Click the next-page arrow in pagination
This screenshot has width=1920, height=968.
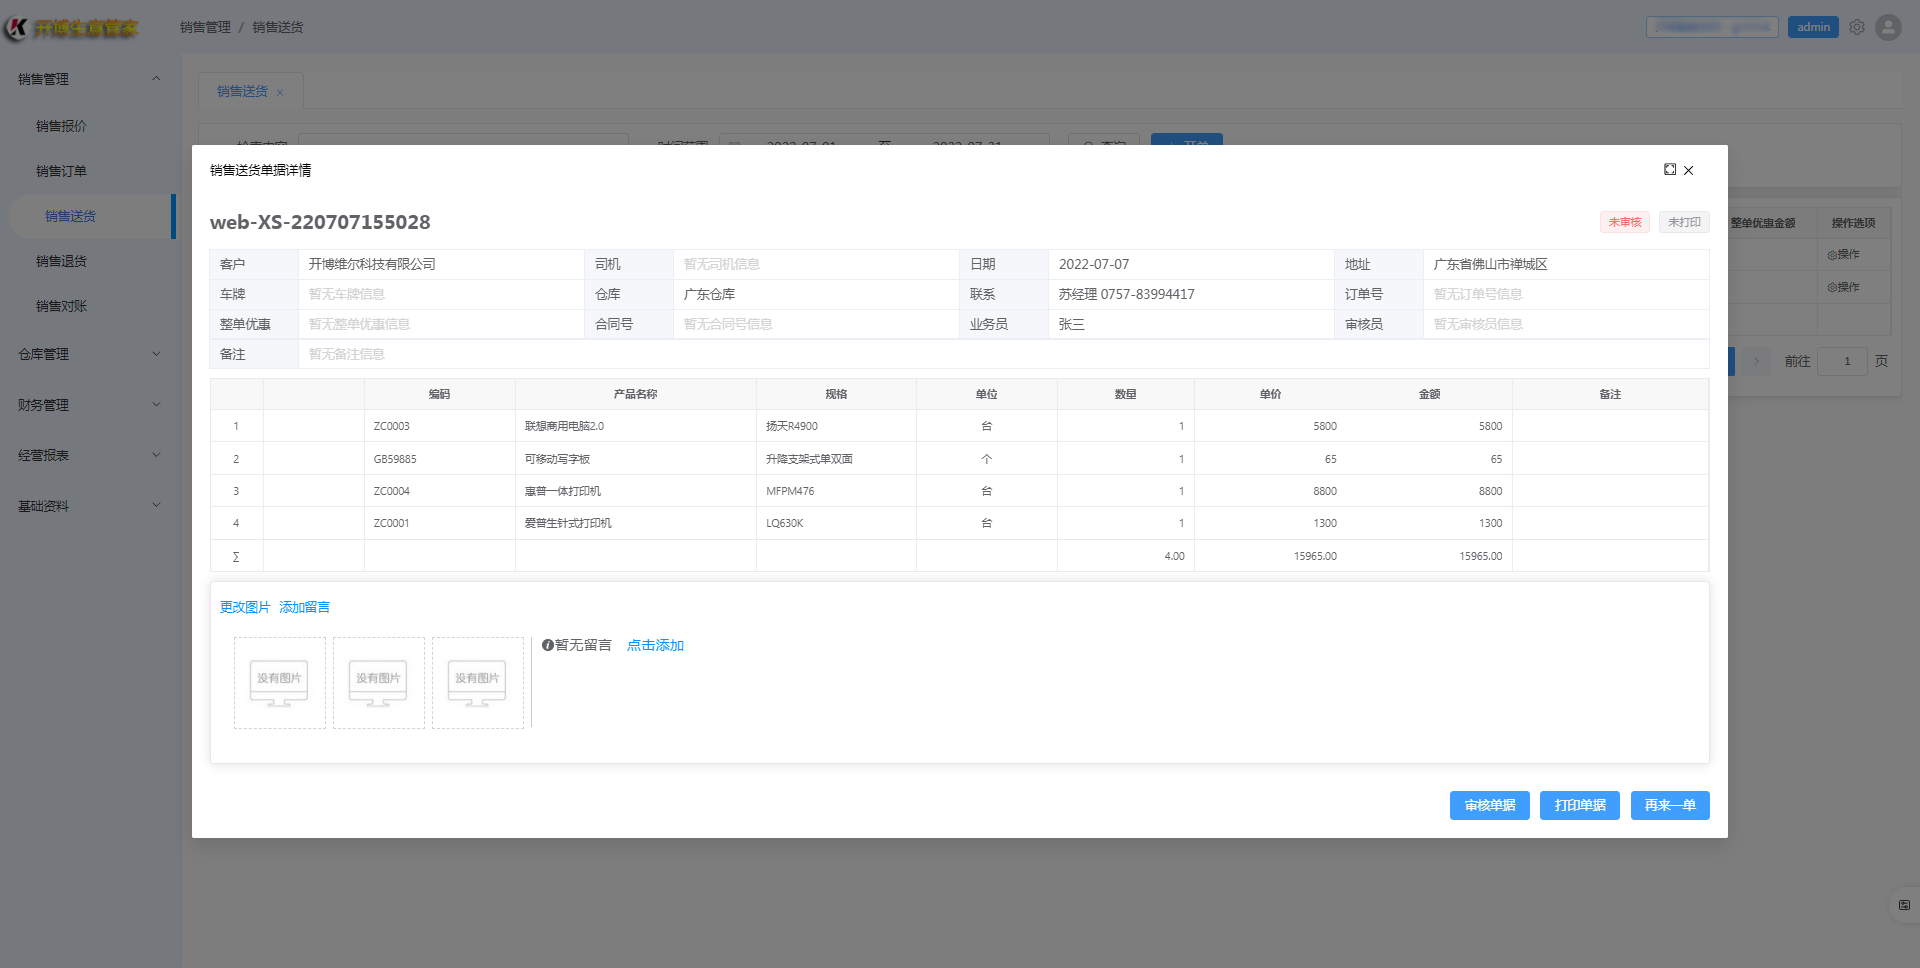coord(1757,361)
